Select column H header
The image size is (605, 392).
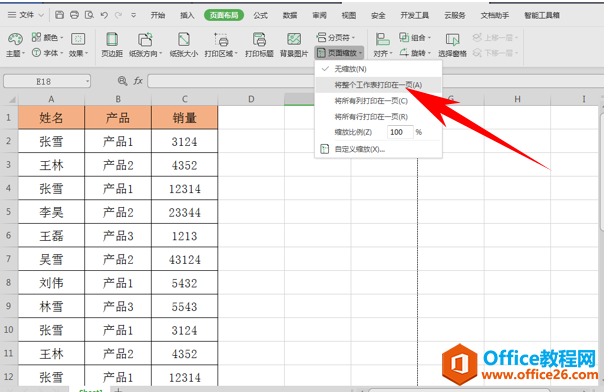coord(517,100)
